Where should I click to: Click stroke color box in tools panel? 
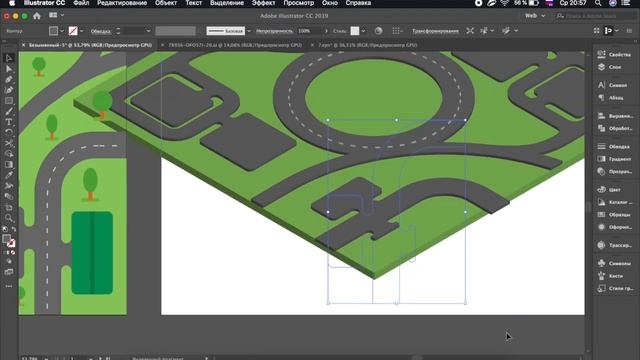pos(11,243)
